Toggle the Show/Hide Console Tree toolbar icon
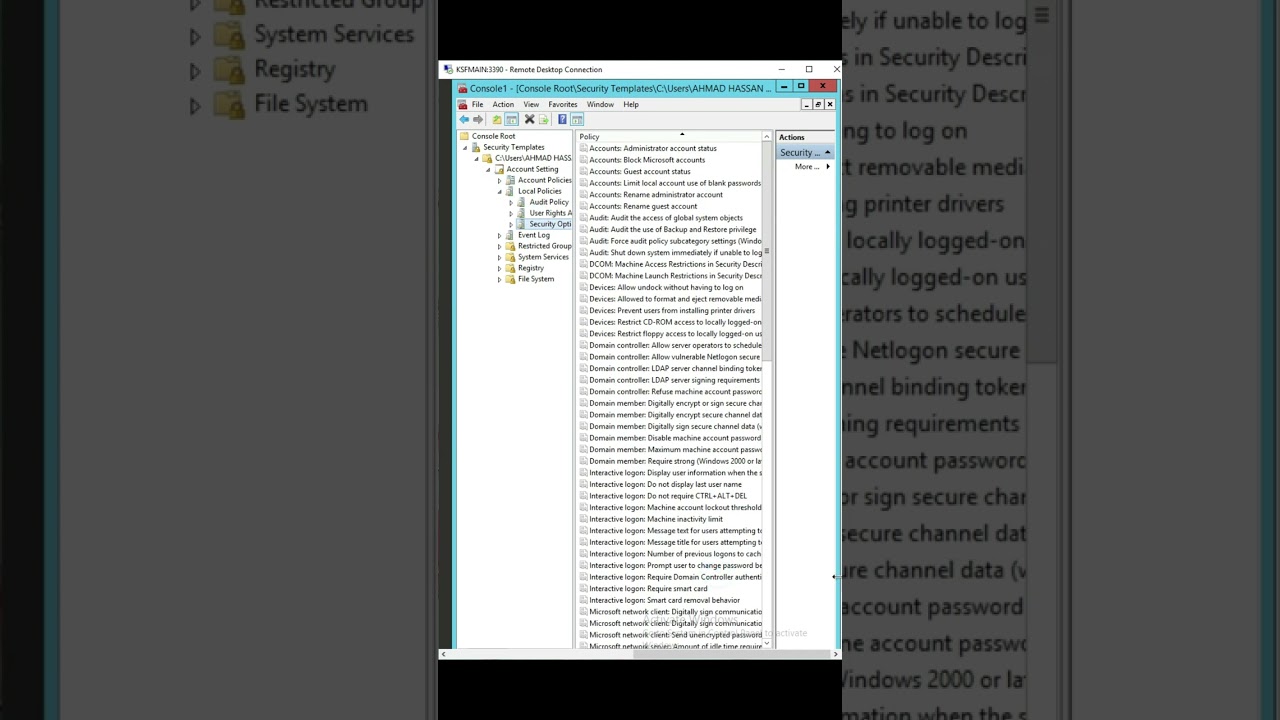Viewport: 1280px width, 720px height. point(511,119)
